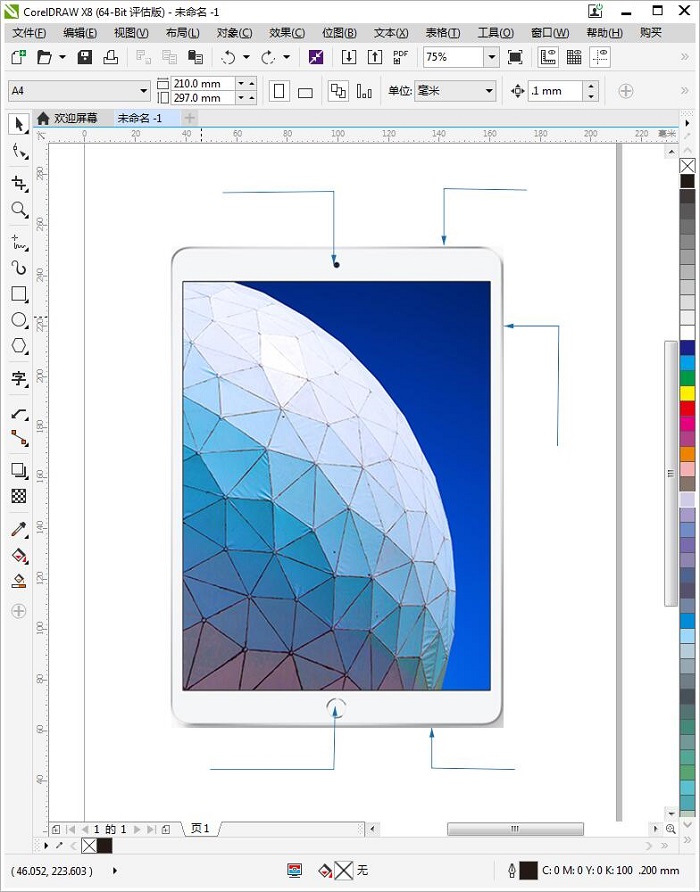Expand the cursor coordinates status arrow
Image resolution: width=700 pixels, height=892 pixels.
(116, 870)
